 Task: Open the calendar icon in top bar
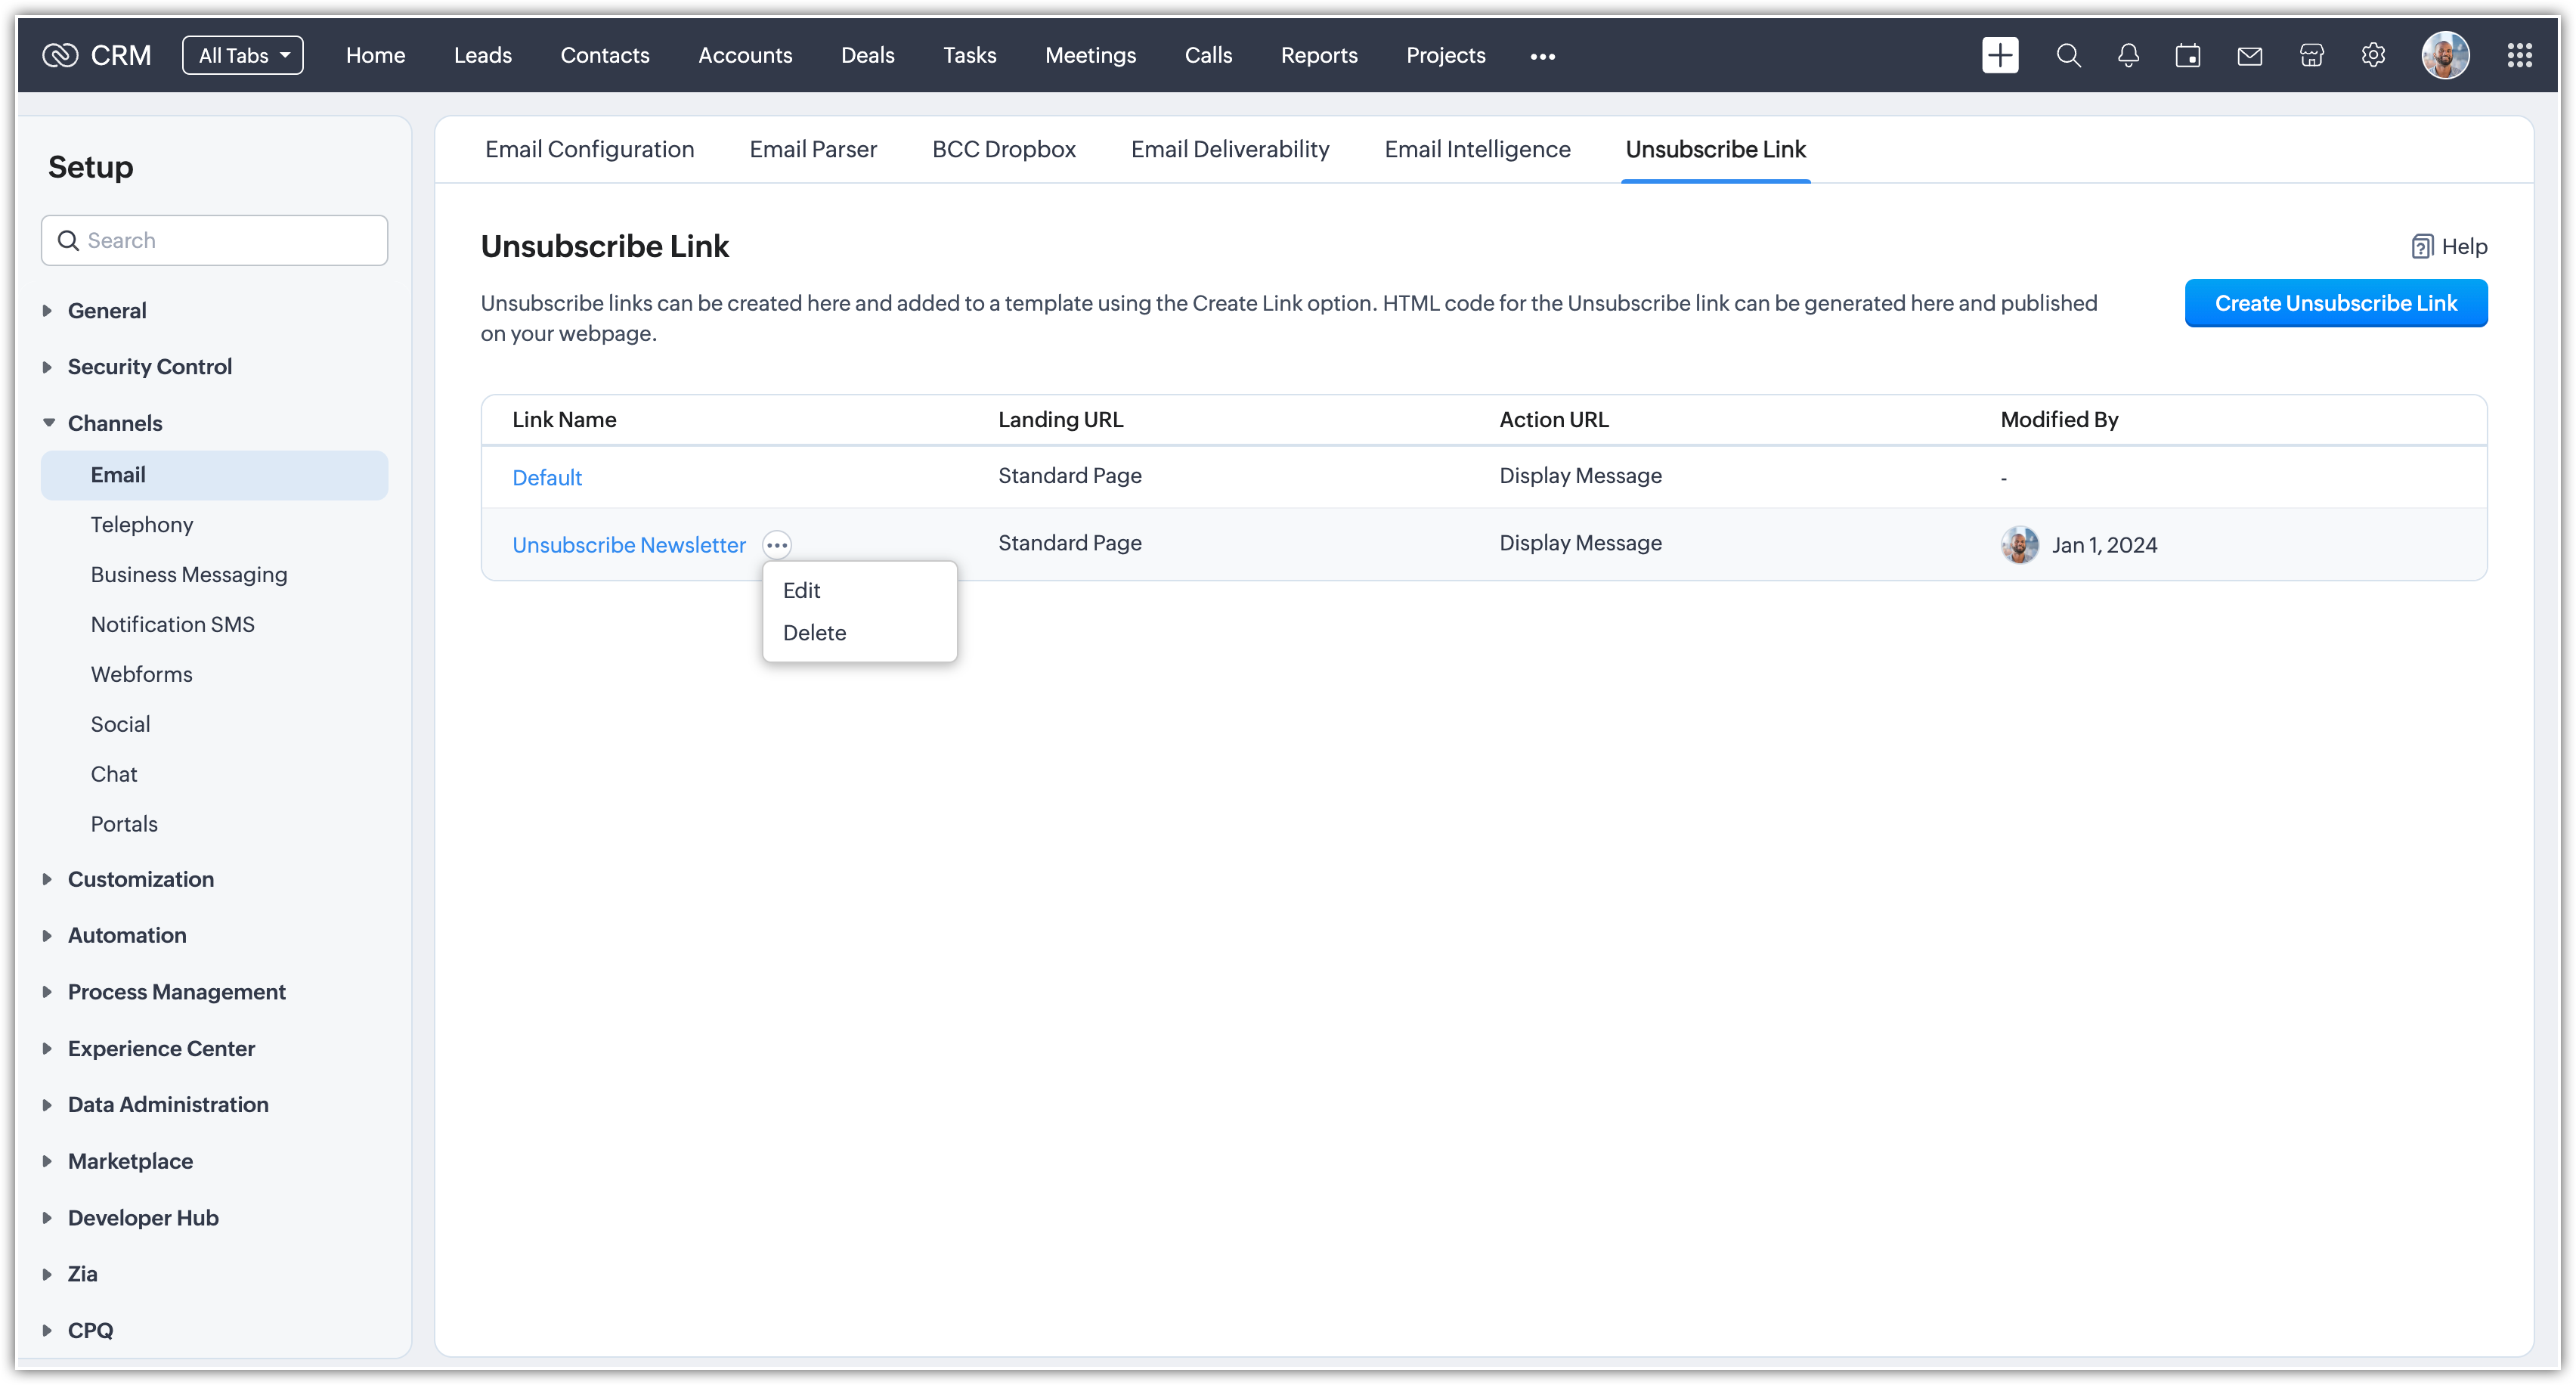click(2188, 55)
